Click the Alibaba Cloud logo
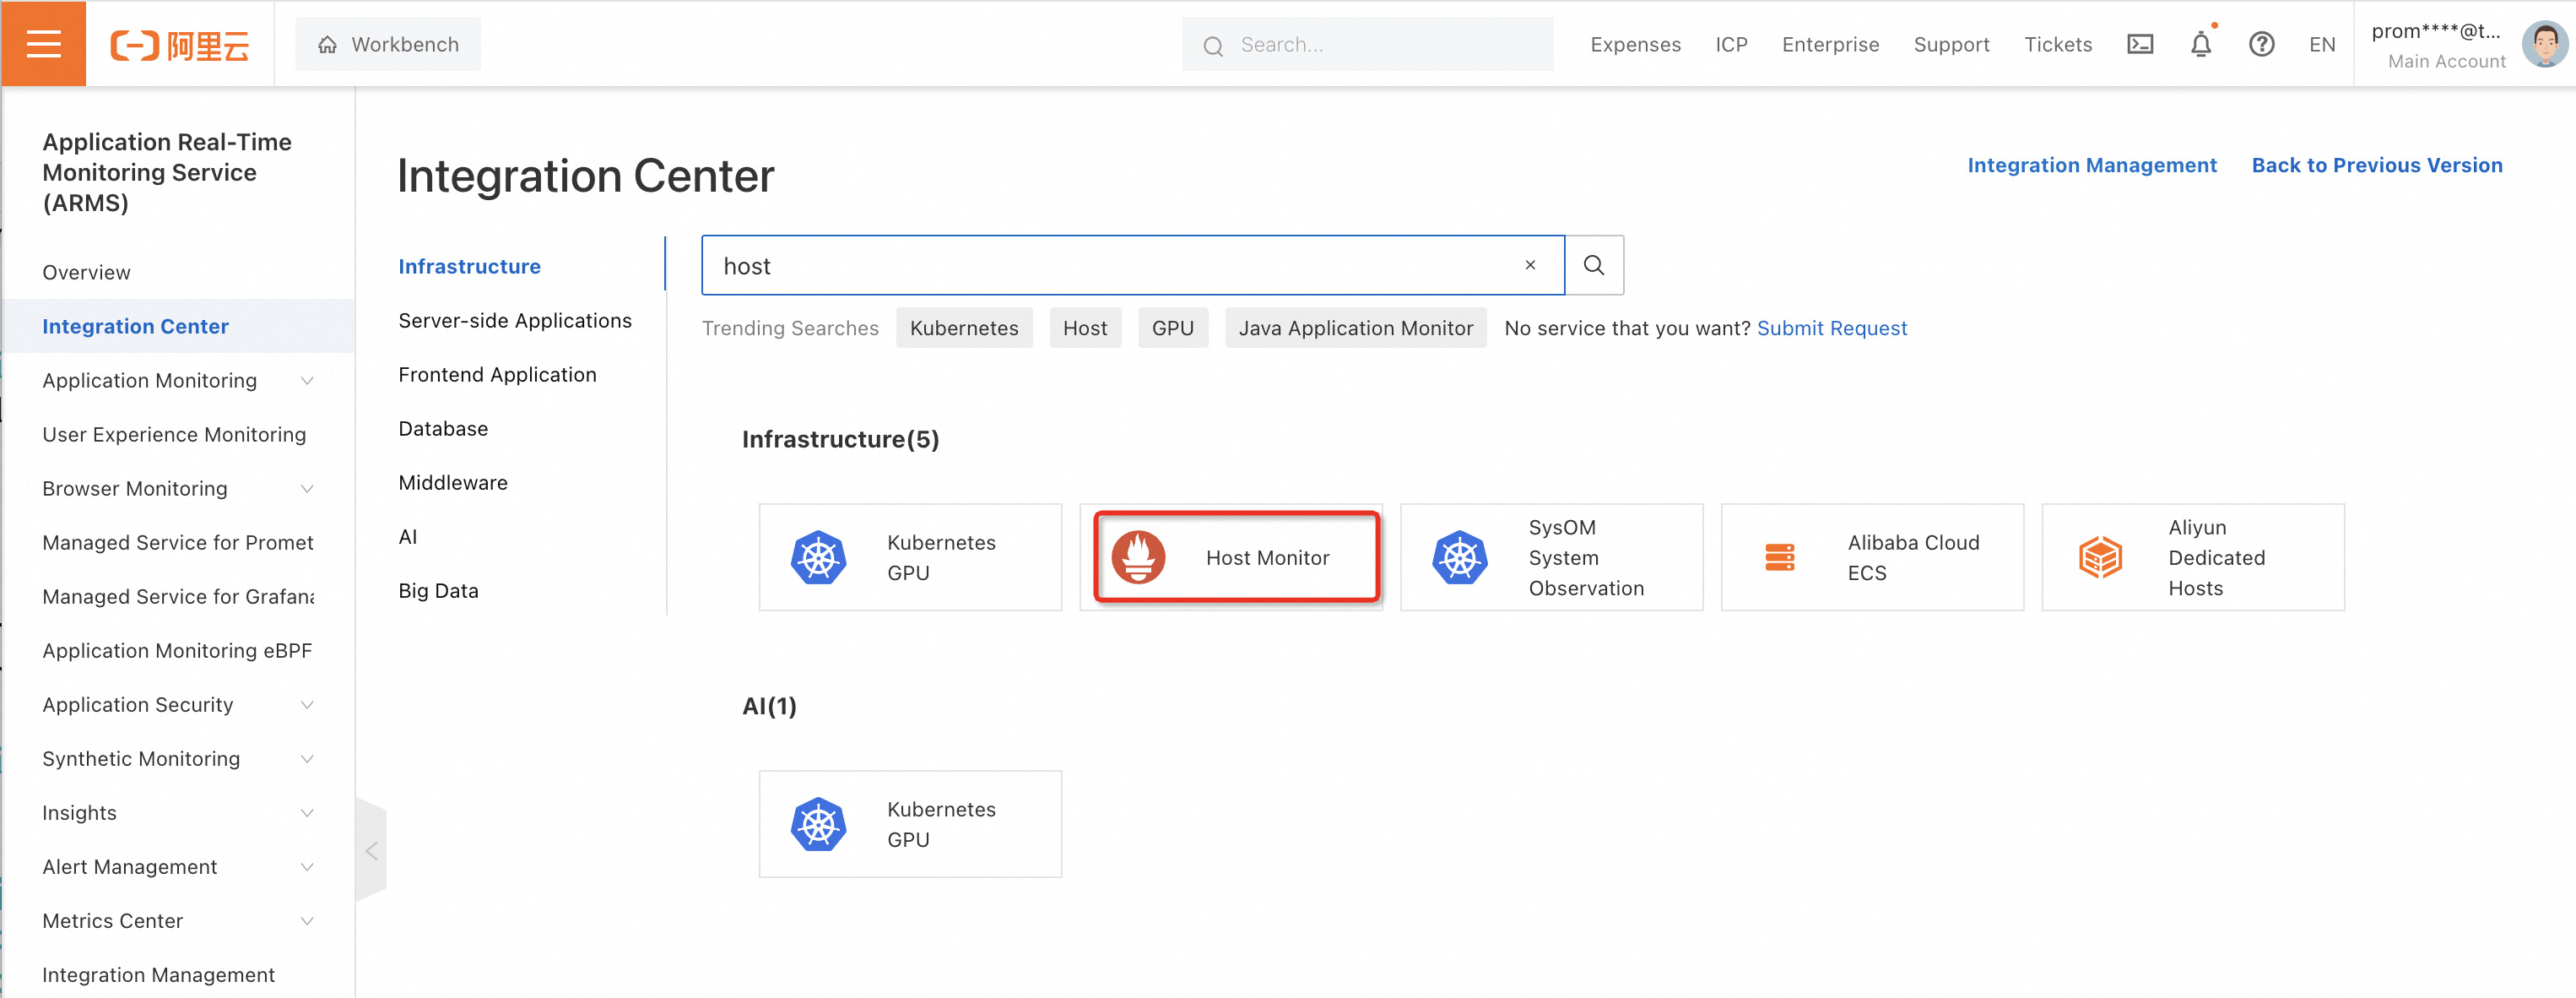The image size is (2576, 998). 179,45
